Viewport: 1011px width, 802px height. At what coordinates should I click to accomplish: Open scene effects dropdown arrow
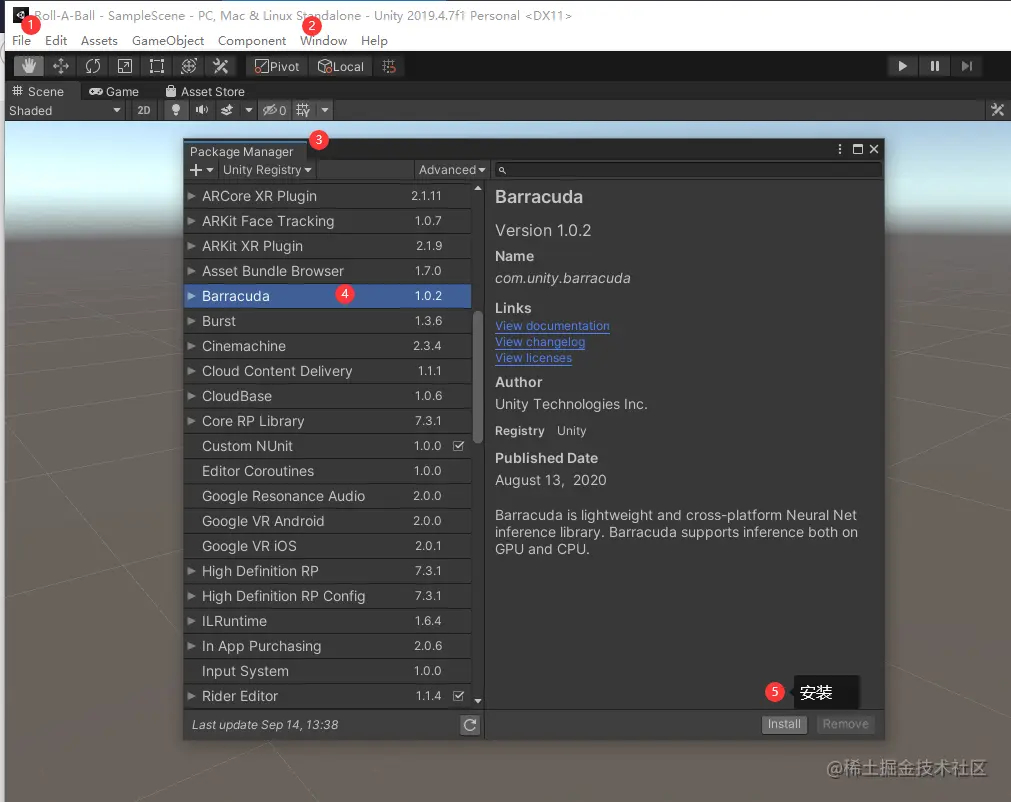(248, 110)
